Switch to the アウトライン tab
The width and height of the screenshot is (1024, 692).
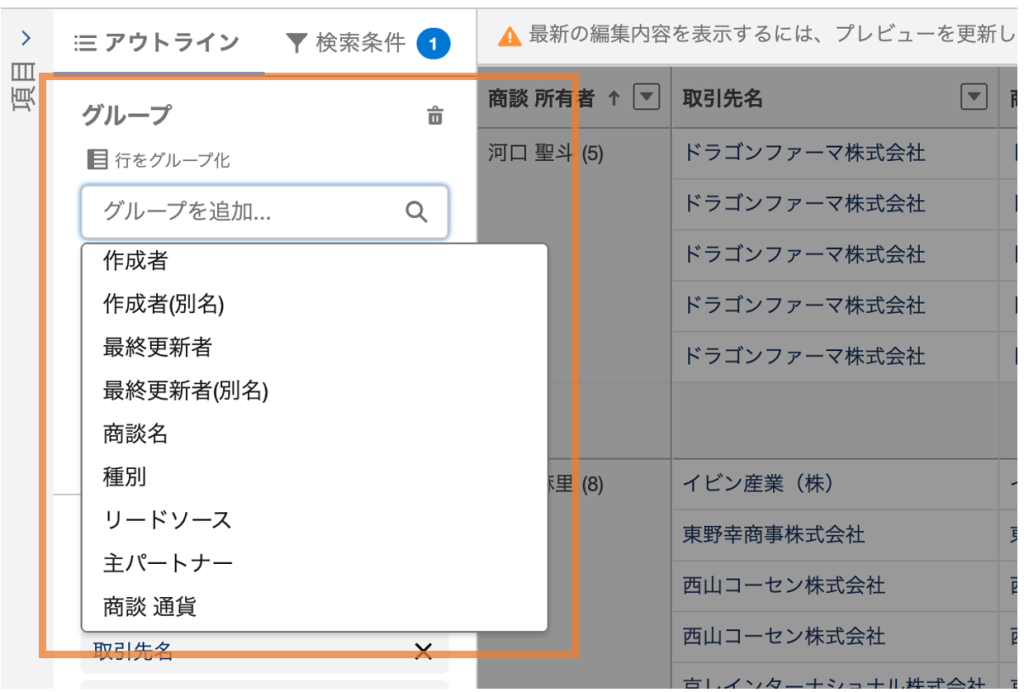click(x=158, y=42)
